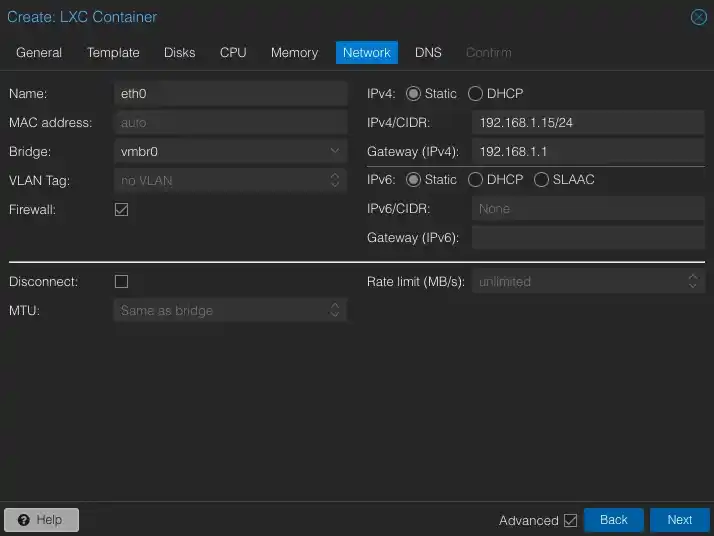Enable the Disconnect checkbox
Viewport: 714px width, 536px height.
[122, 281]
